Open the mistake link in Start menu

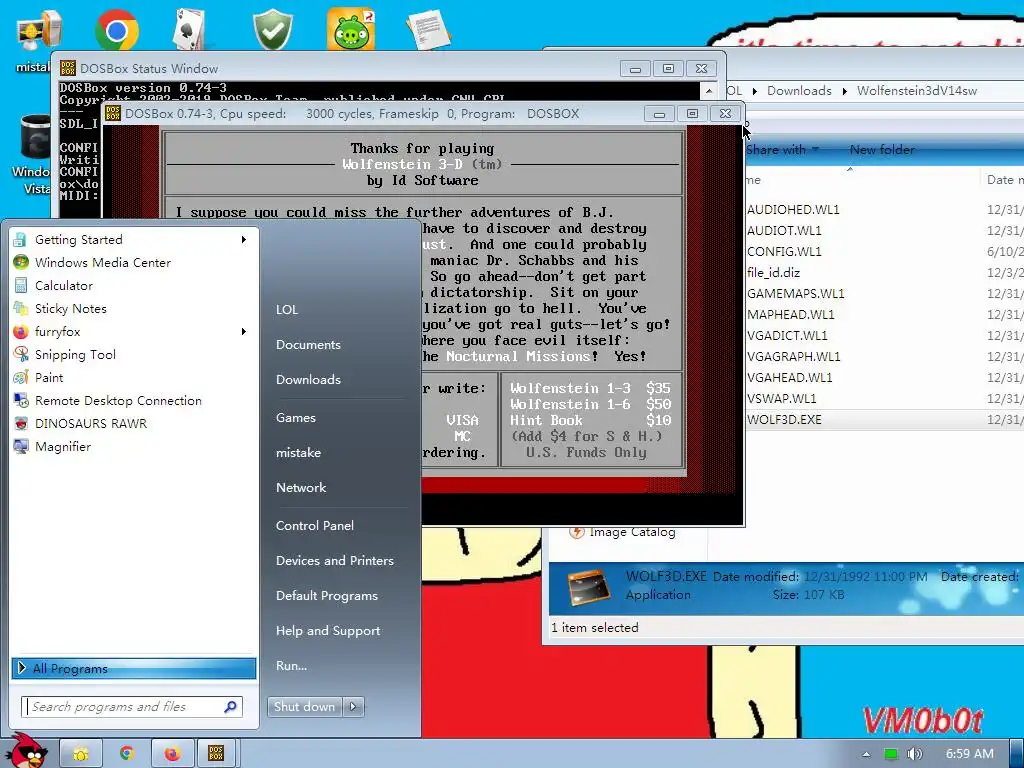pyautogui.click(x=298, y=453)
